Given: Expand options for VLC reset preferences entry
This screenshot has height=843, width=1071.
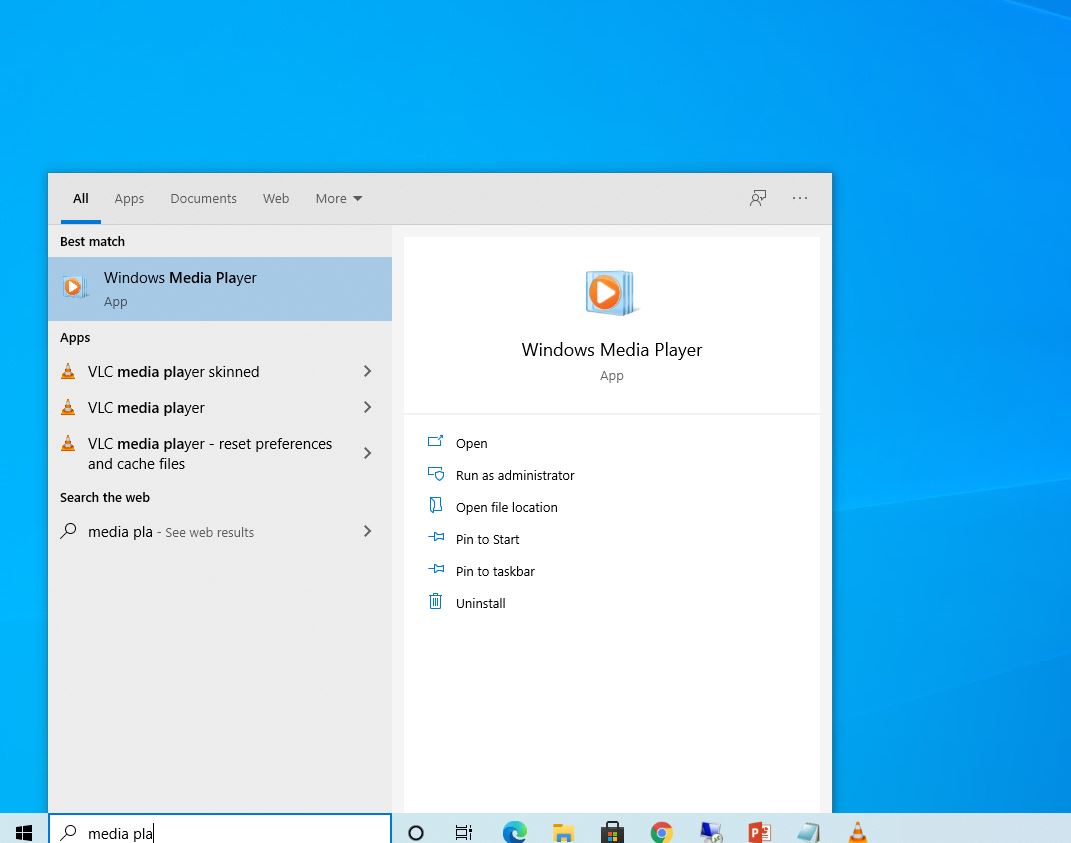Looking at the screenshot, I should tap(367, 453).
